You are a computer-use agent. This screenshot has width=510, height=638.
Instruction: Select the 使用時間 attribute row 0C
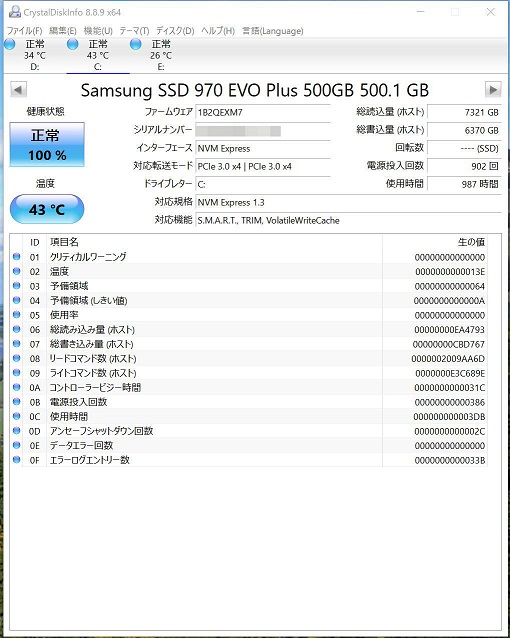point(248,416)
